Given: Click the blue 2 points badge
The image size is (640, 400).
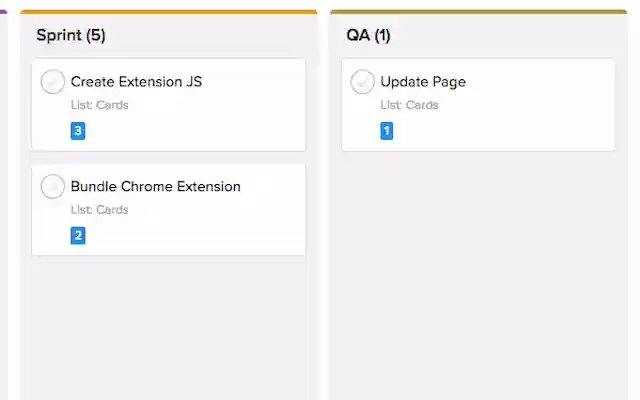Looking at the screenshot, I should point(78,236).
